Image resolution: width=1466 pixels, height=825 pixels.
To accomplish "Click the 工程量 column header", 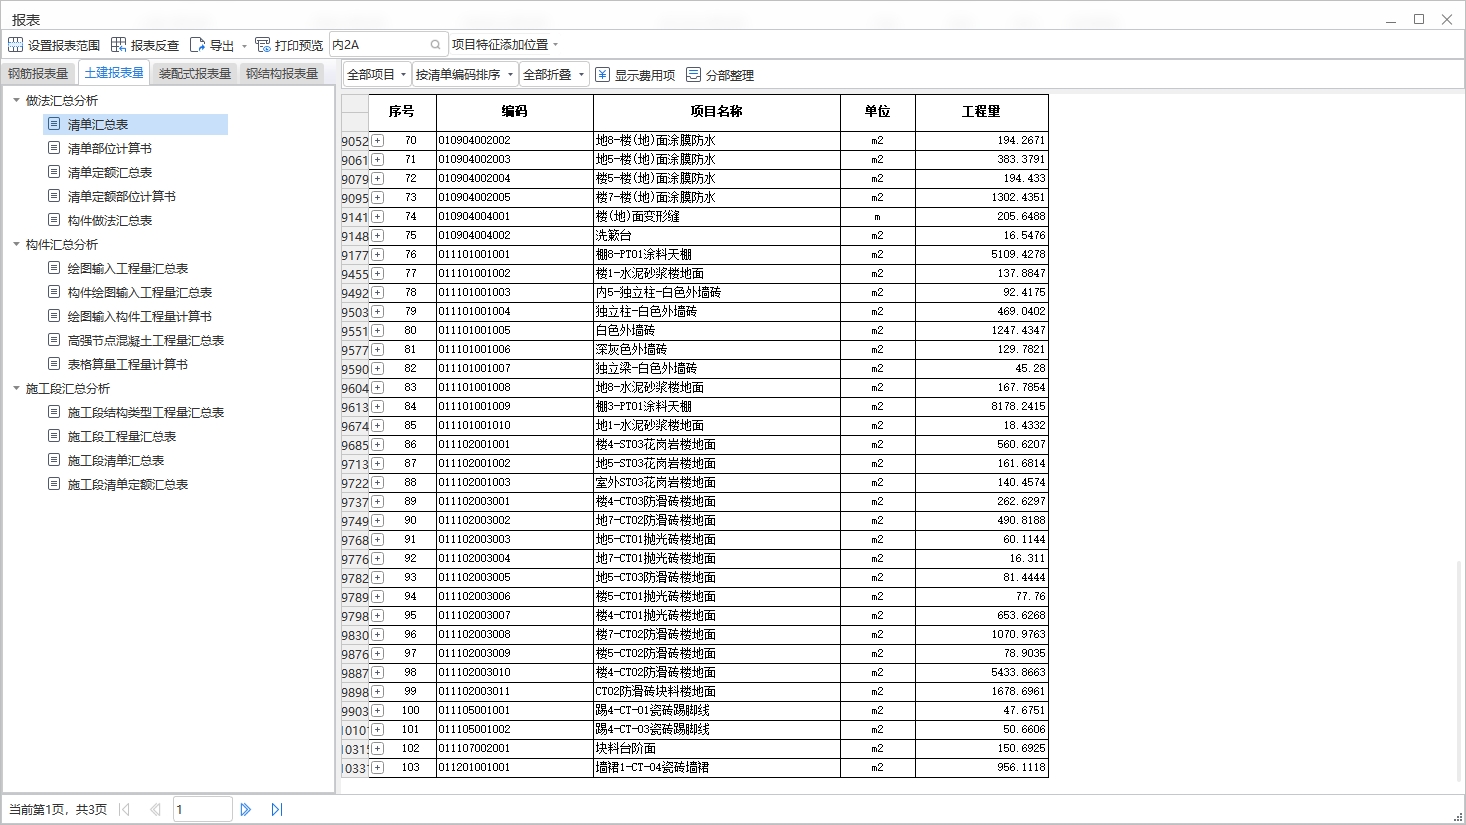I will [981, 112].
